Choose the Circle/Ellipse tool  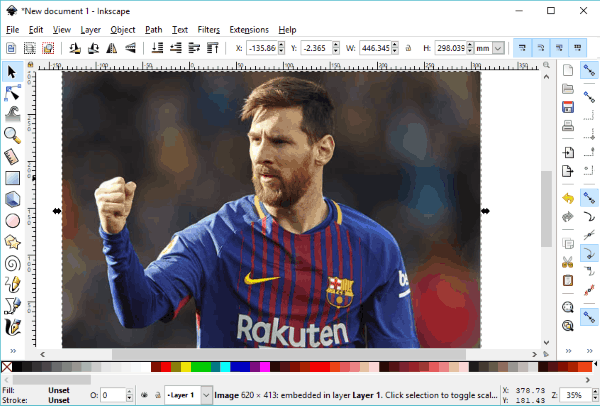tap(13, 220)
